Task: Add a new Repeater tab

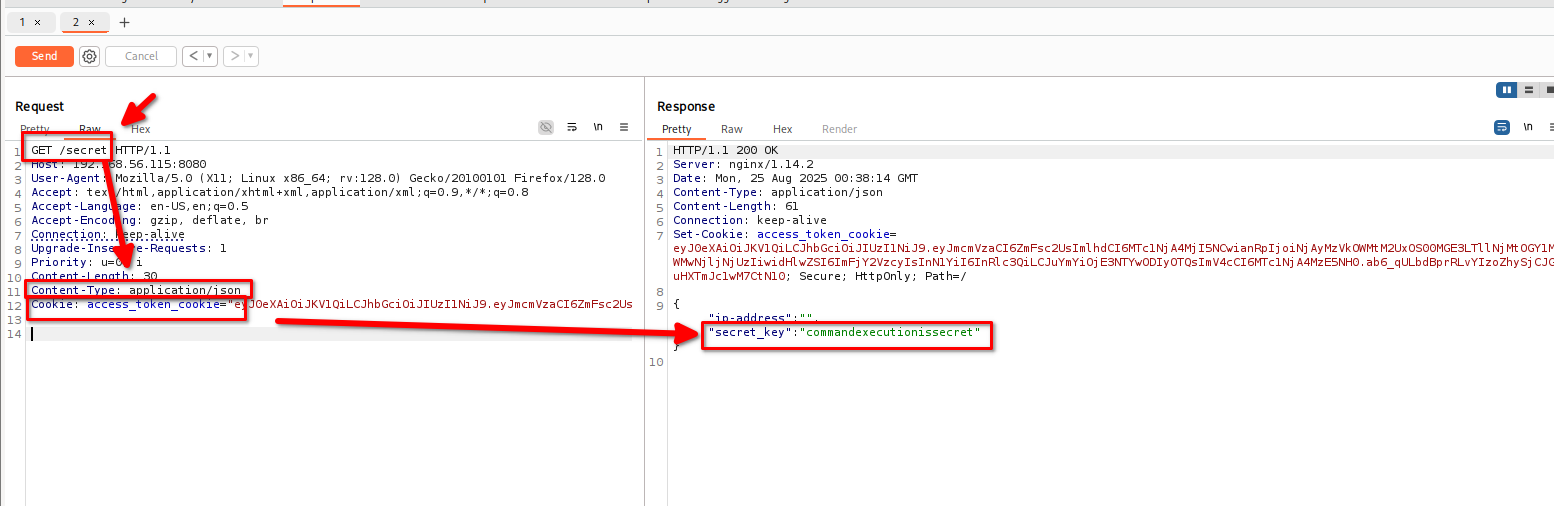Action: [124, 22]
